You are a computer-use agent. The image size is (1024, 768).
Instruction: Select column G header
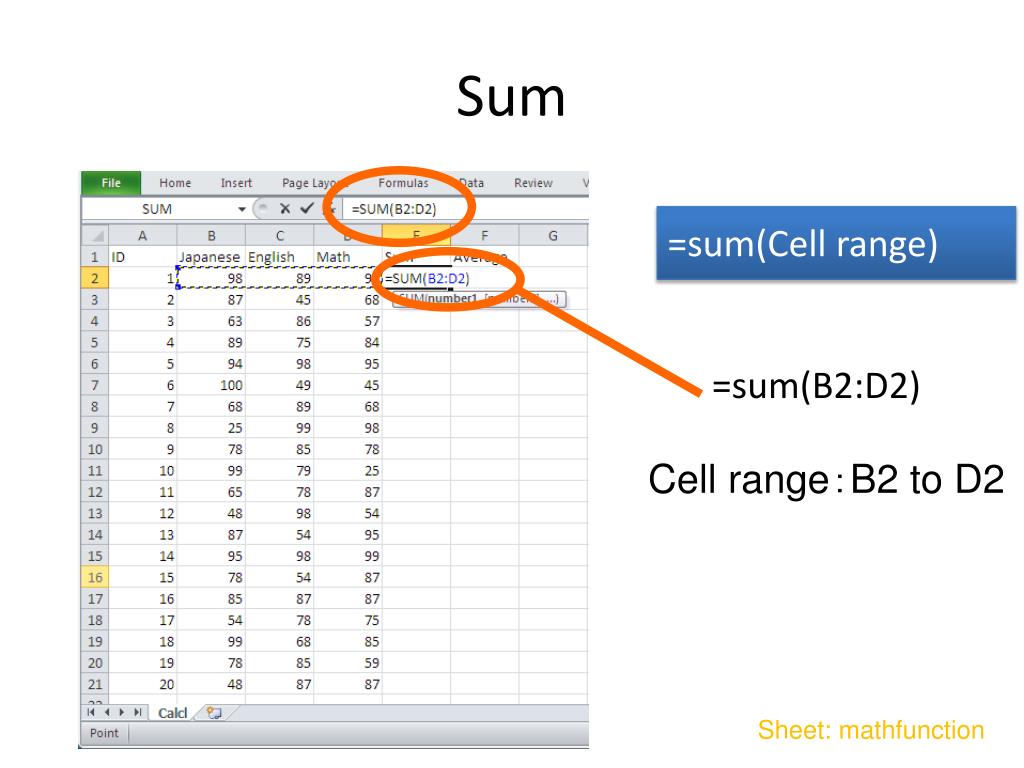552,236
